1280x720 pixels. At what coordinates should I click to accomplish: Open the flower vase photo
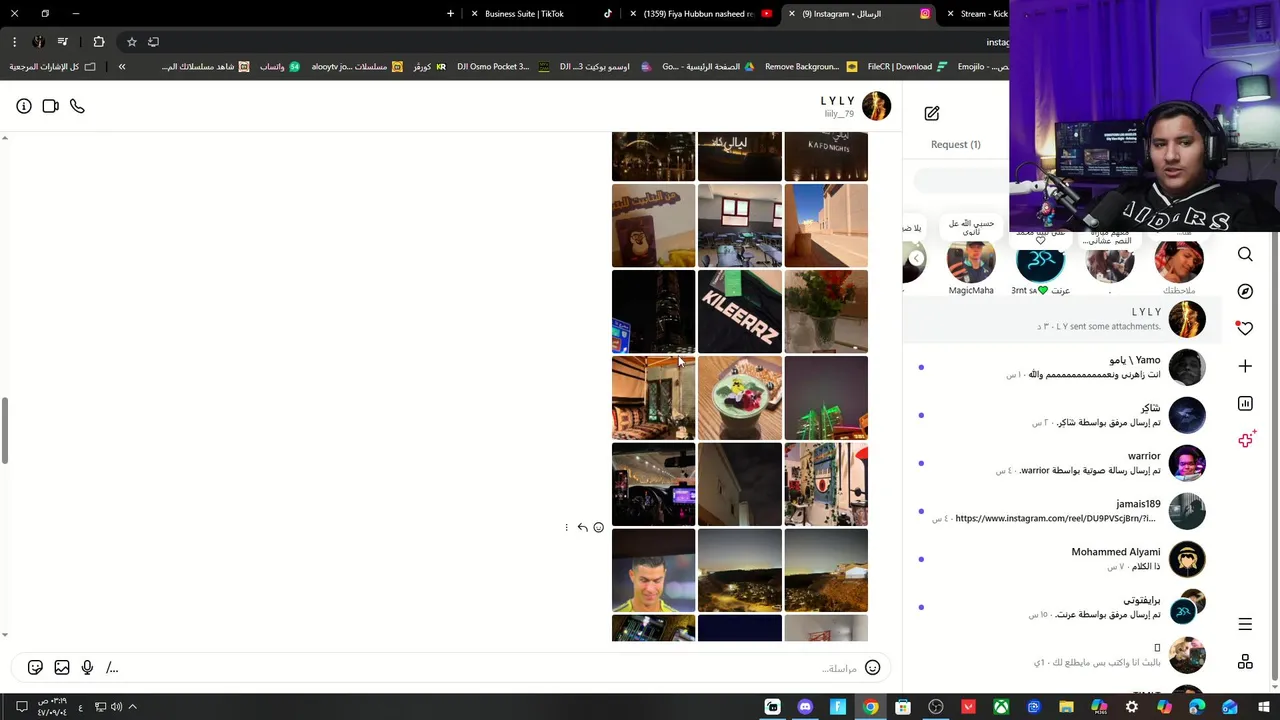(826, 311)
